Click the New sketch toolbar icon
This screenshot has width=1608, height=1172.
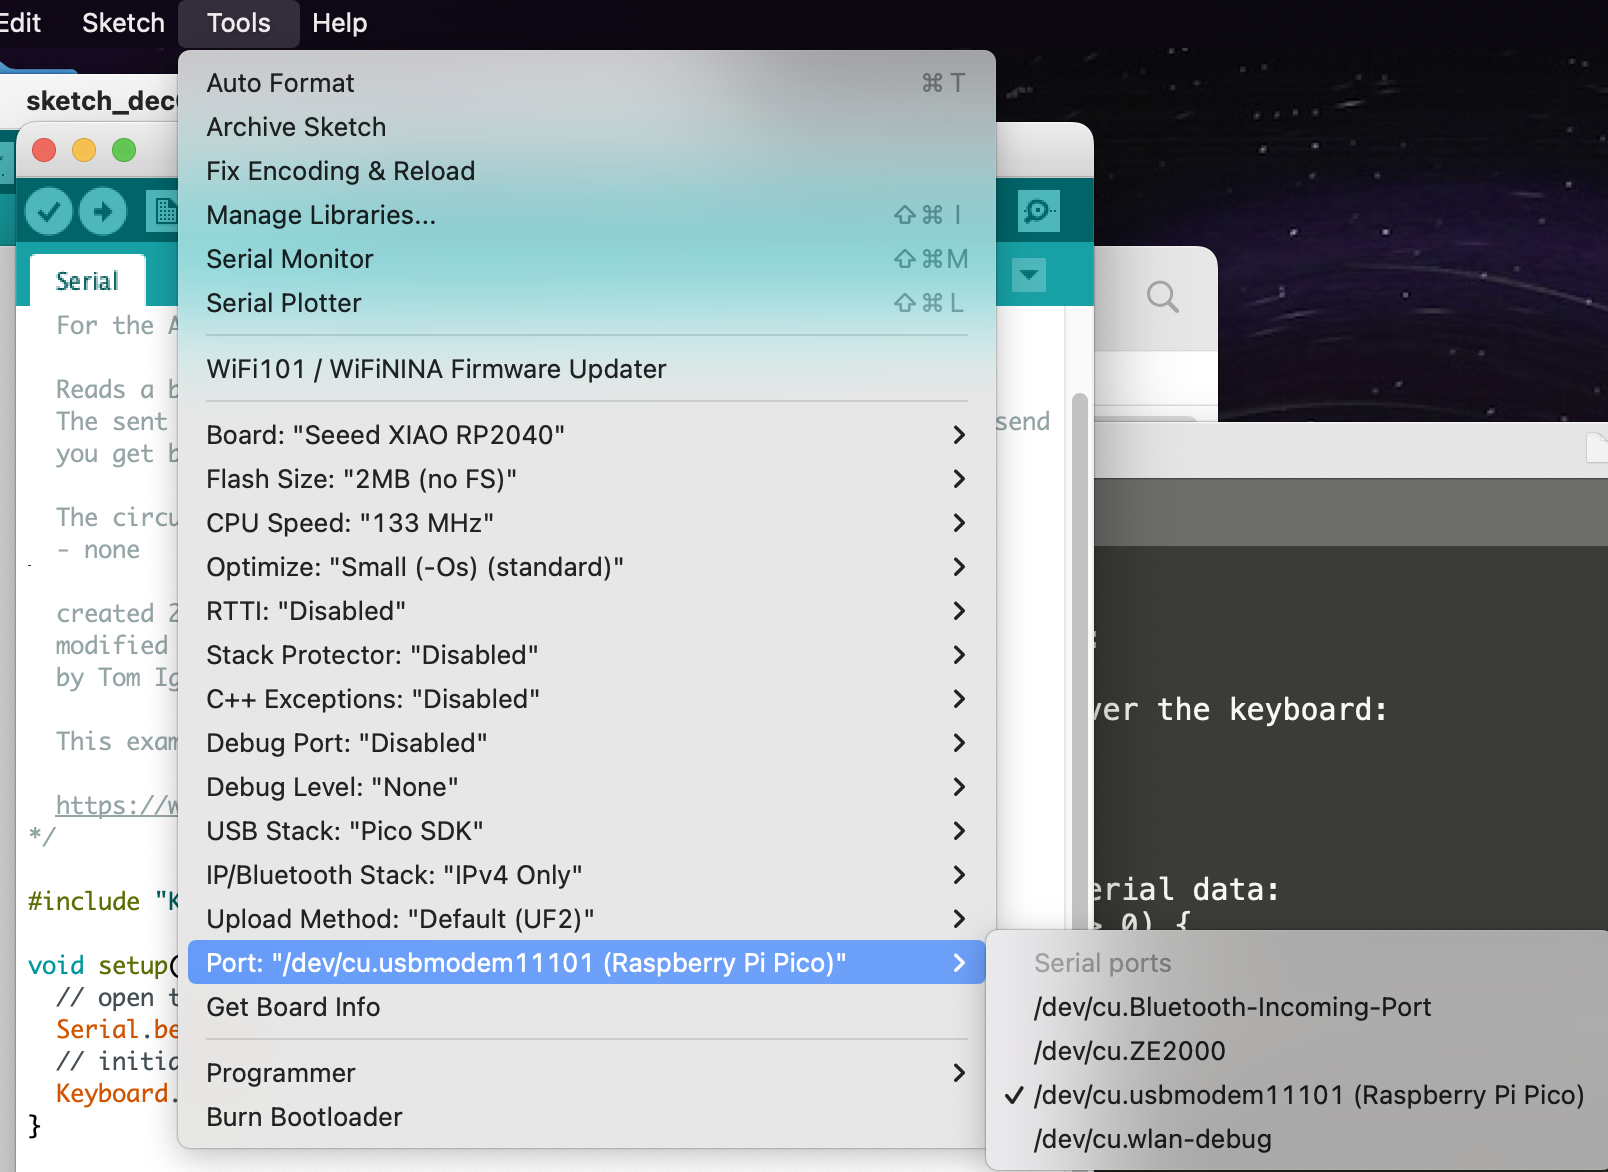163,211
